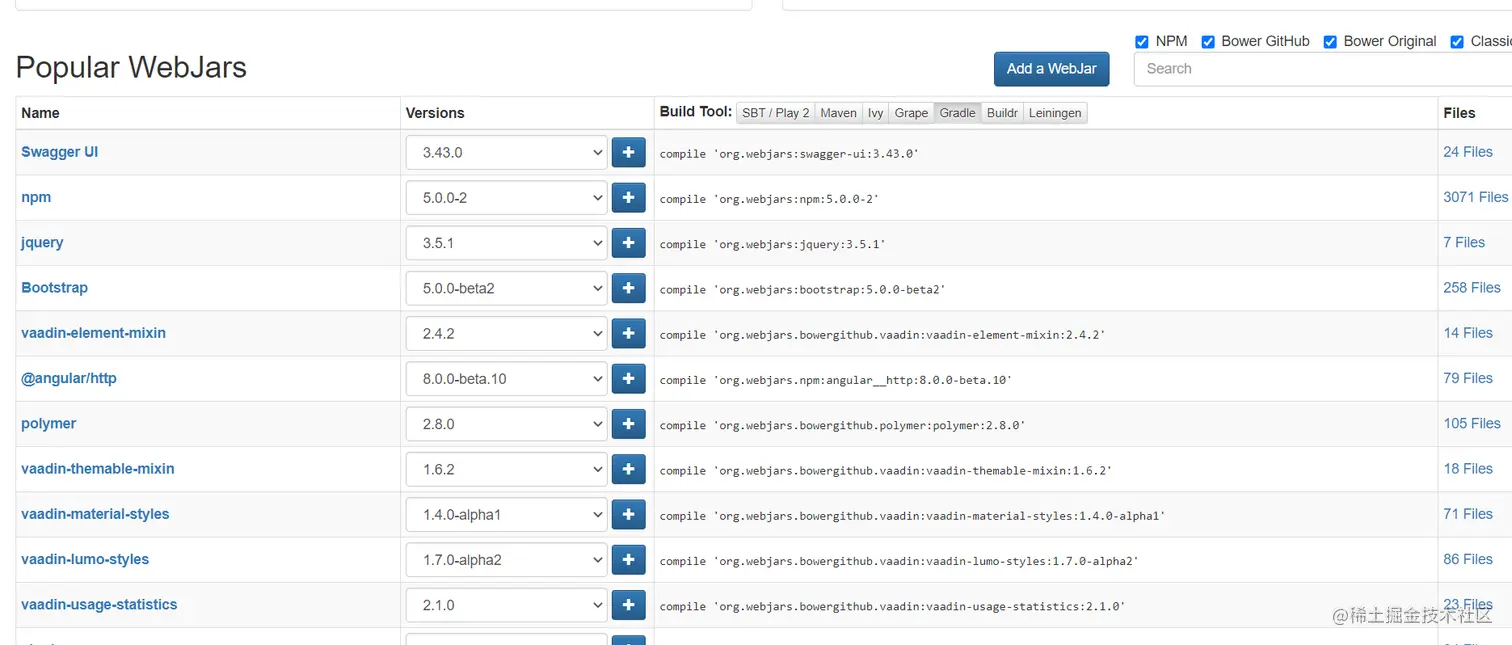View the 258 Files link for Bootstrap
Viewport: 1512px width, 645px height.
(1472, 287)
